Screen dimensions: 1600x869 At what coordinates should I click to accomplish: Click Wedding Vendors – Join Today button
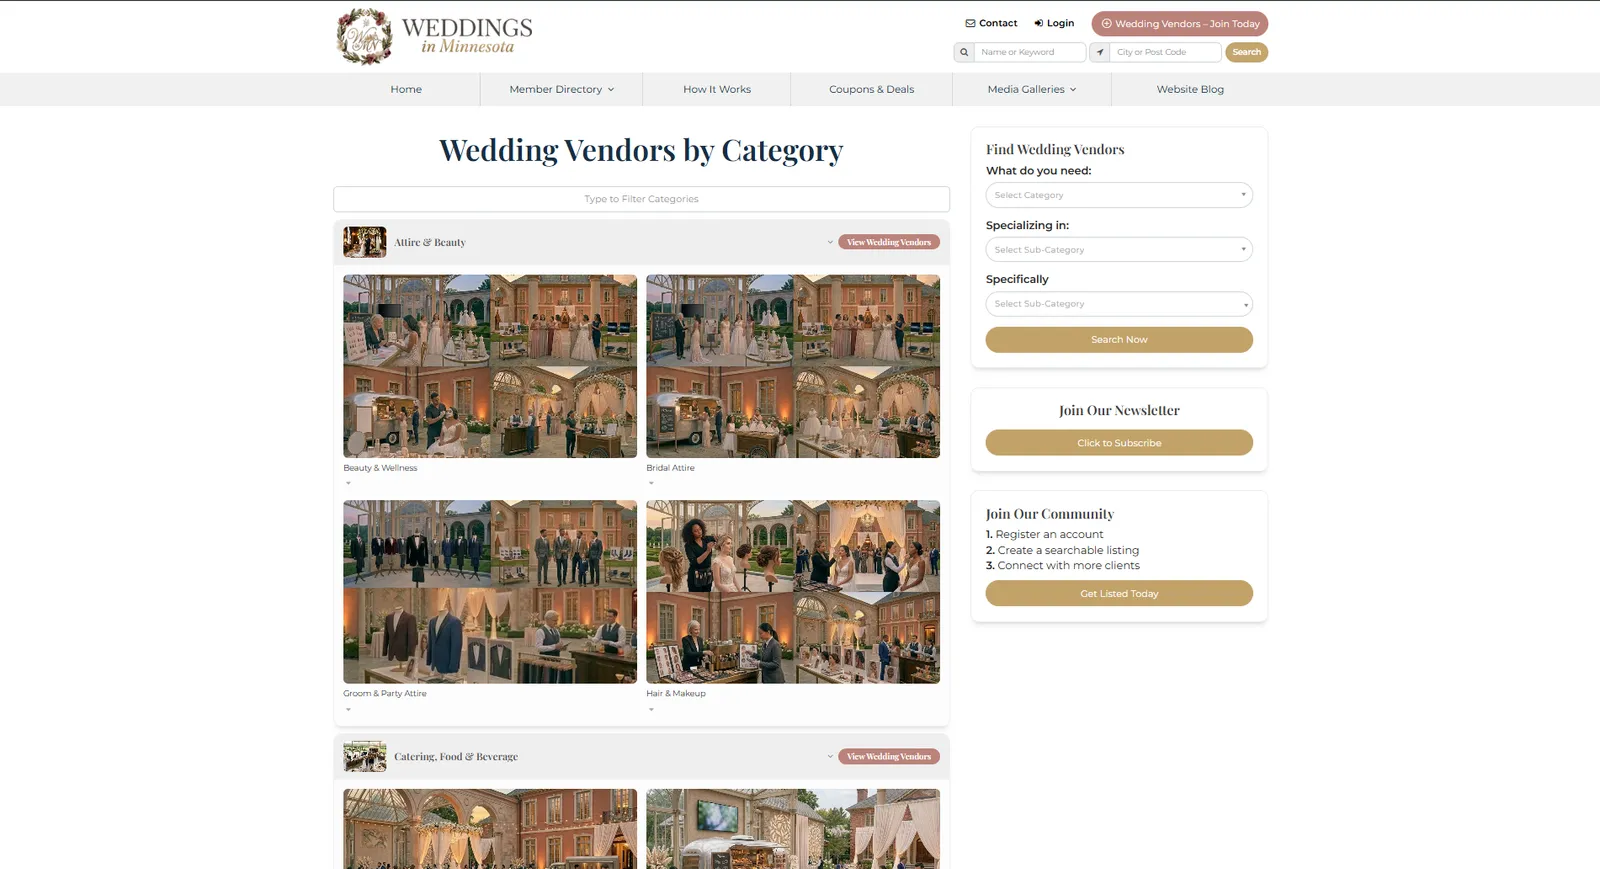tap(1180, 24)
